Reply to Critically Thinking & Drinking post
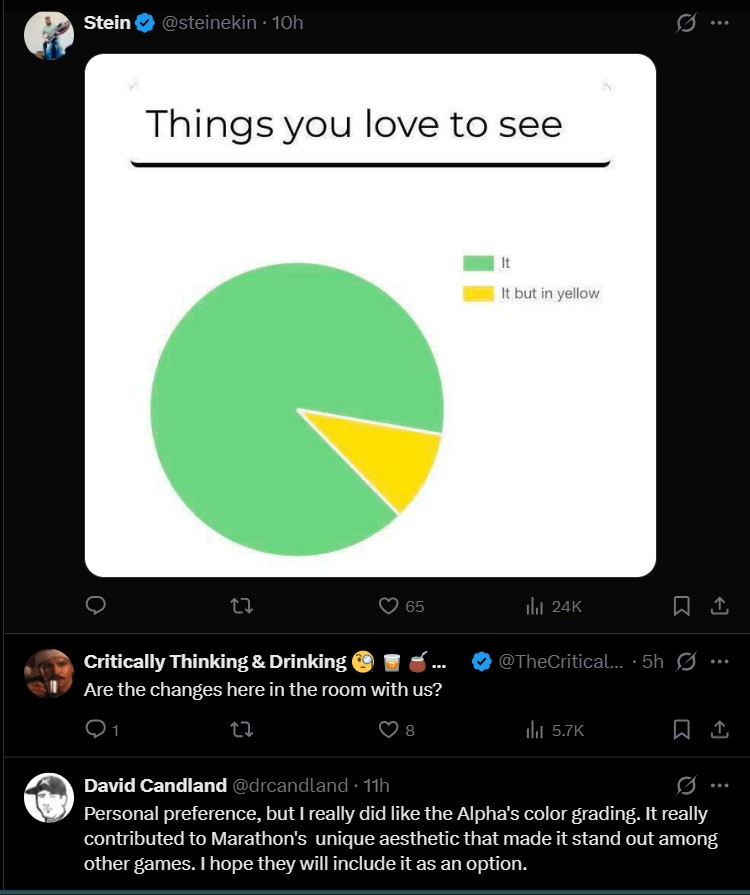This screenshot has height=895, width=750. pyautogui.click(x=97, y=730)
